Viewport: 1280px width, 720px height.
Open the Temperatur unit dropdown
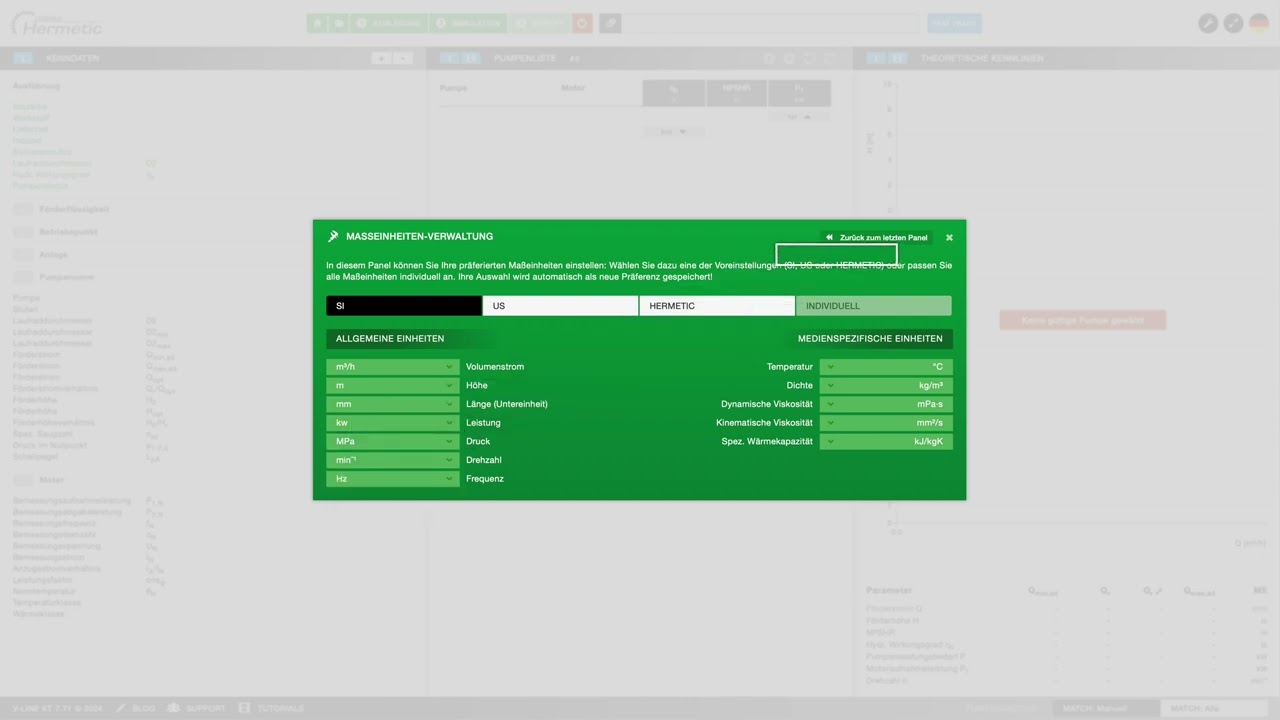coord(886,367)
